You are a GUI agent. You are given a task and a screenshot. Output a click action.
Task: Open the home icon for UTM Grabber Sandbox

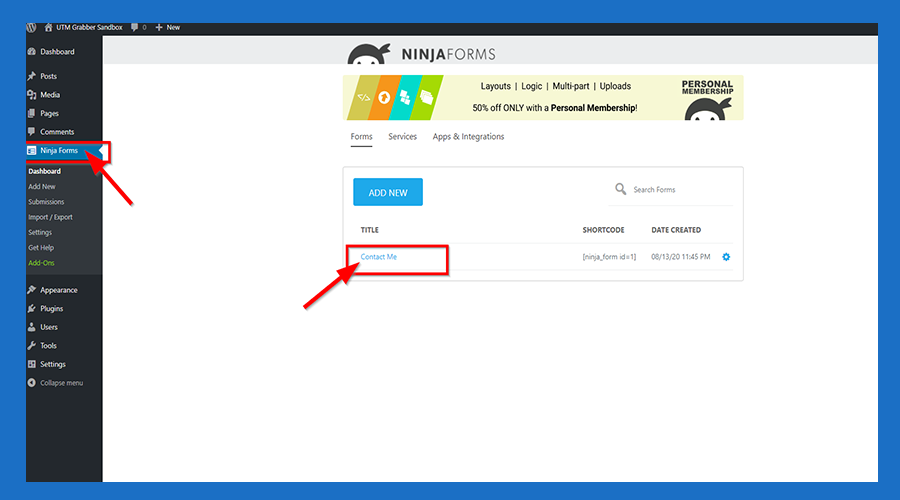[48, 27]
